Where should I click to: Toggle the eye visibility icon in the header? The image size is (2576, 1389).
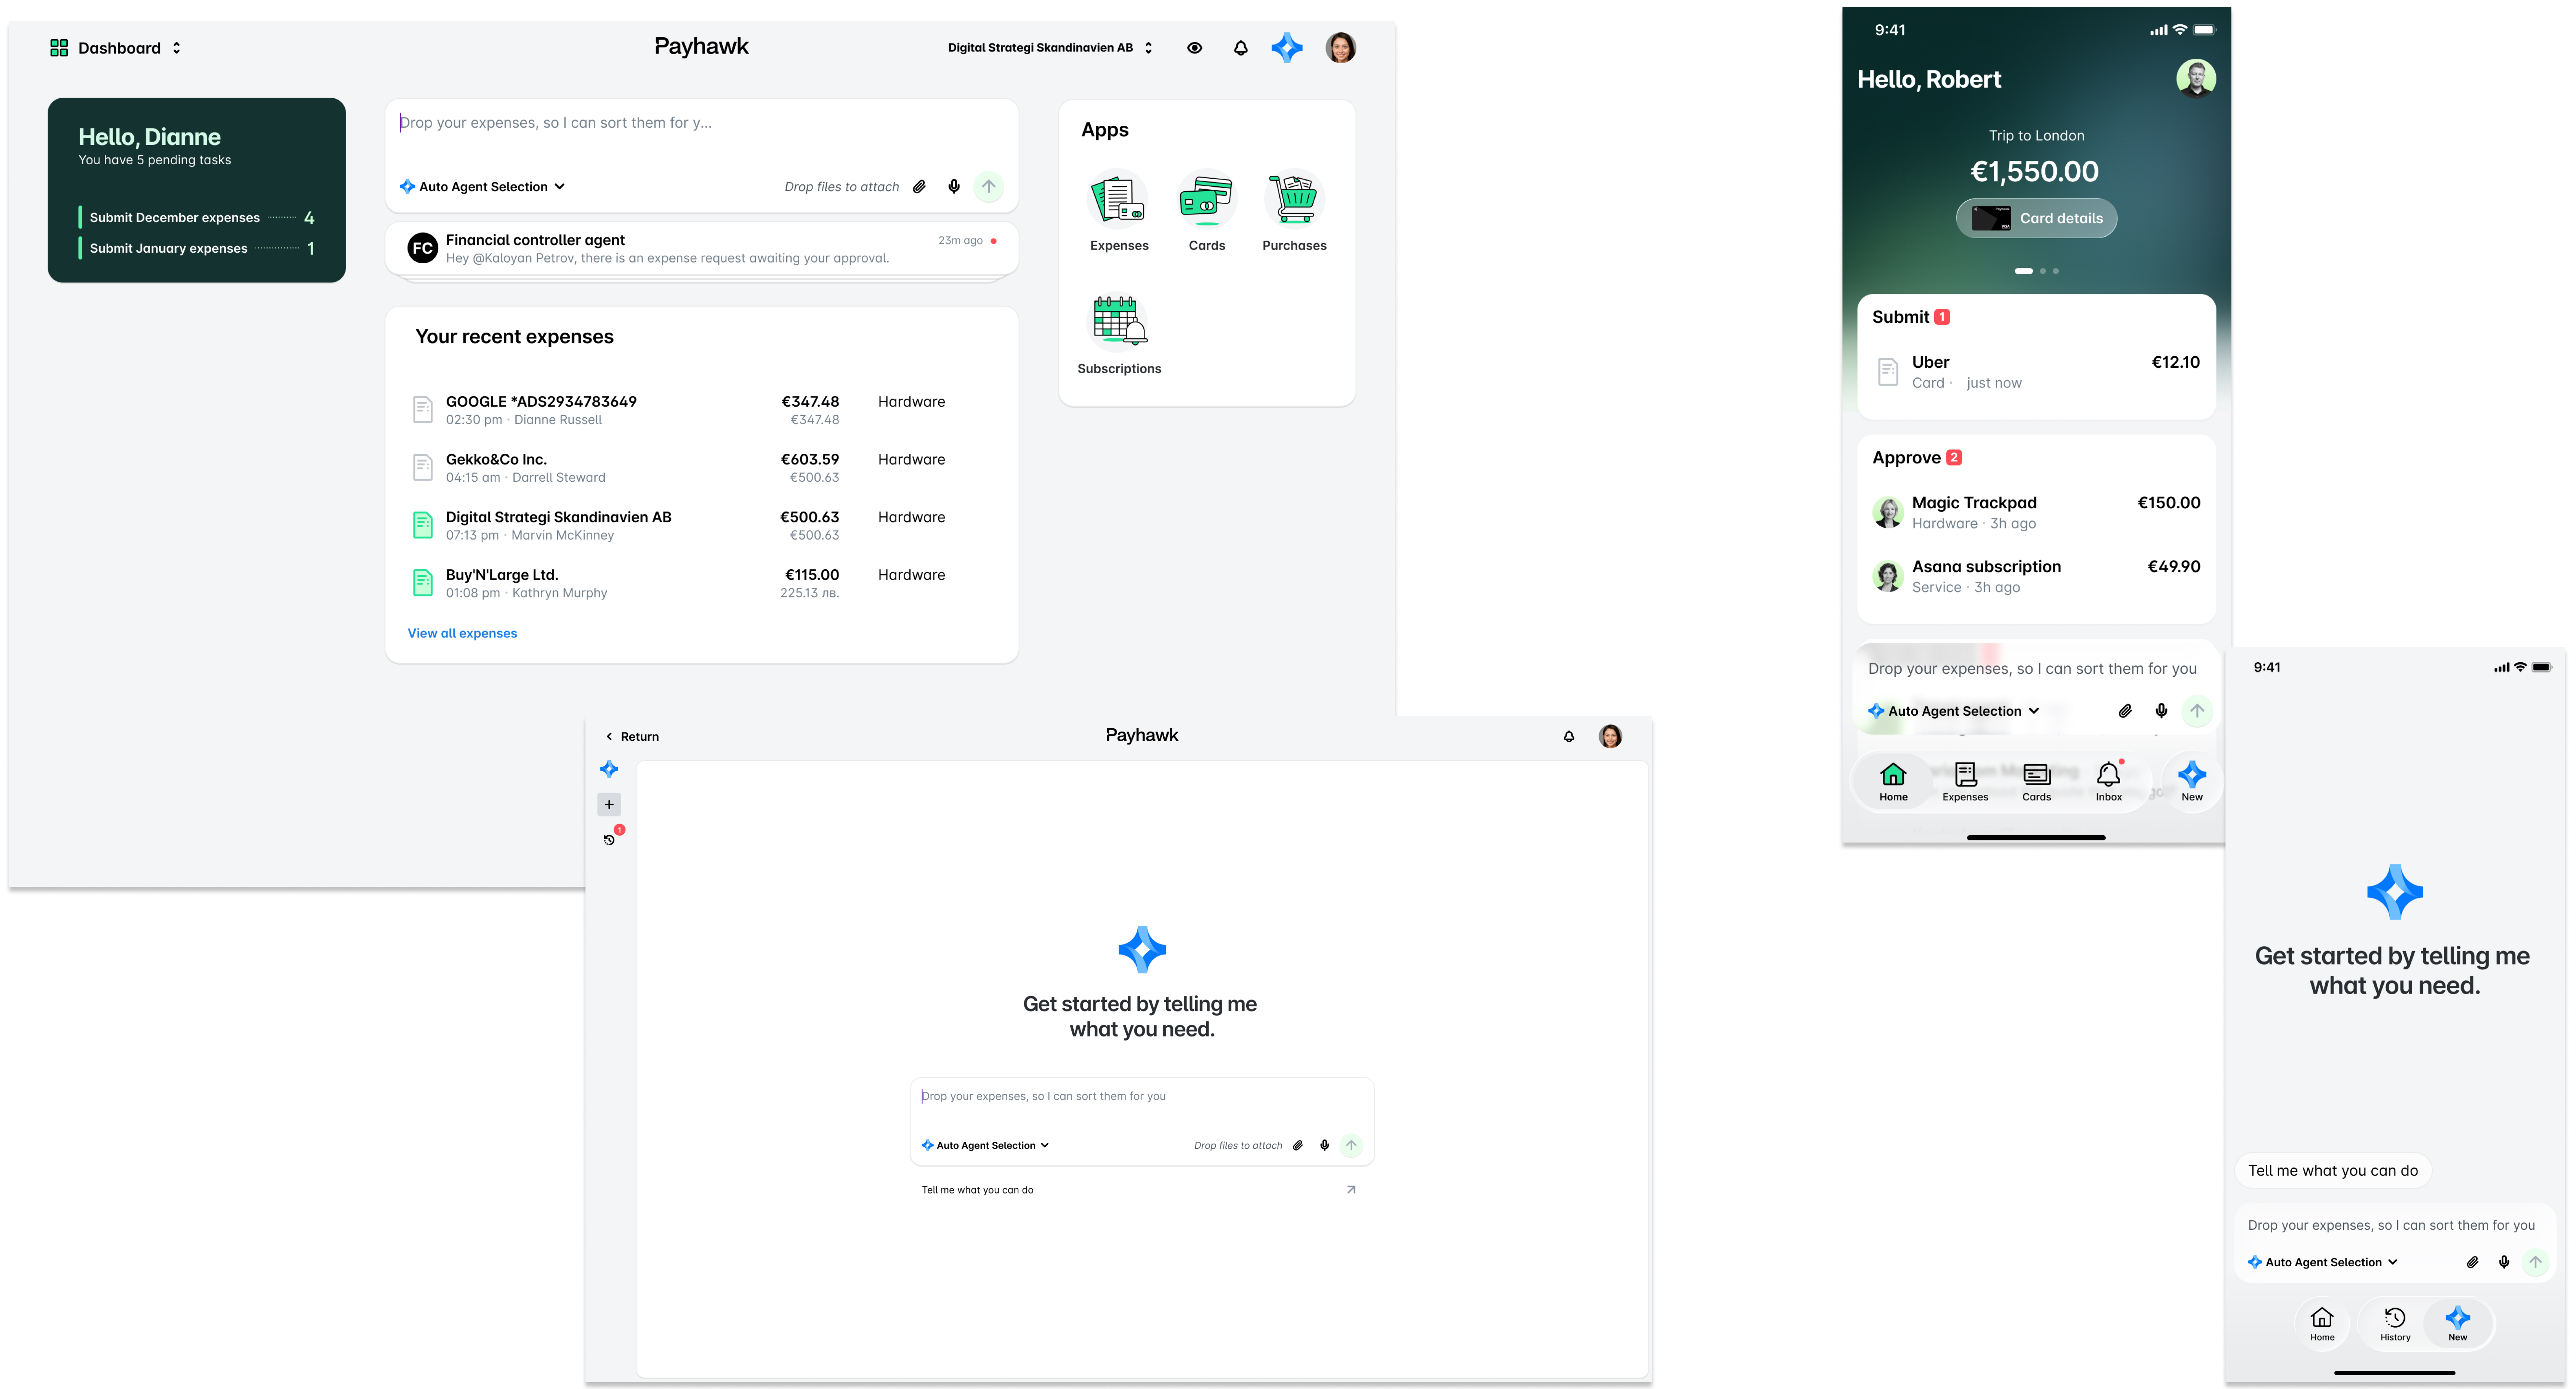[1195, 47]
